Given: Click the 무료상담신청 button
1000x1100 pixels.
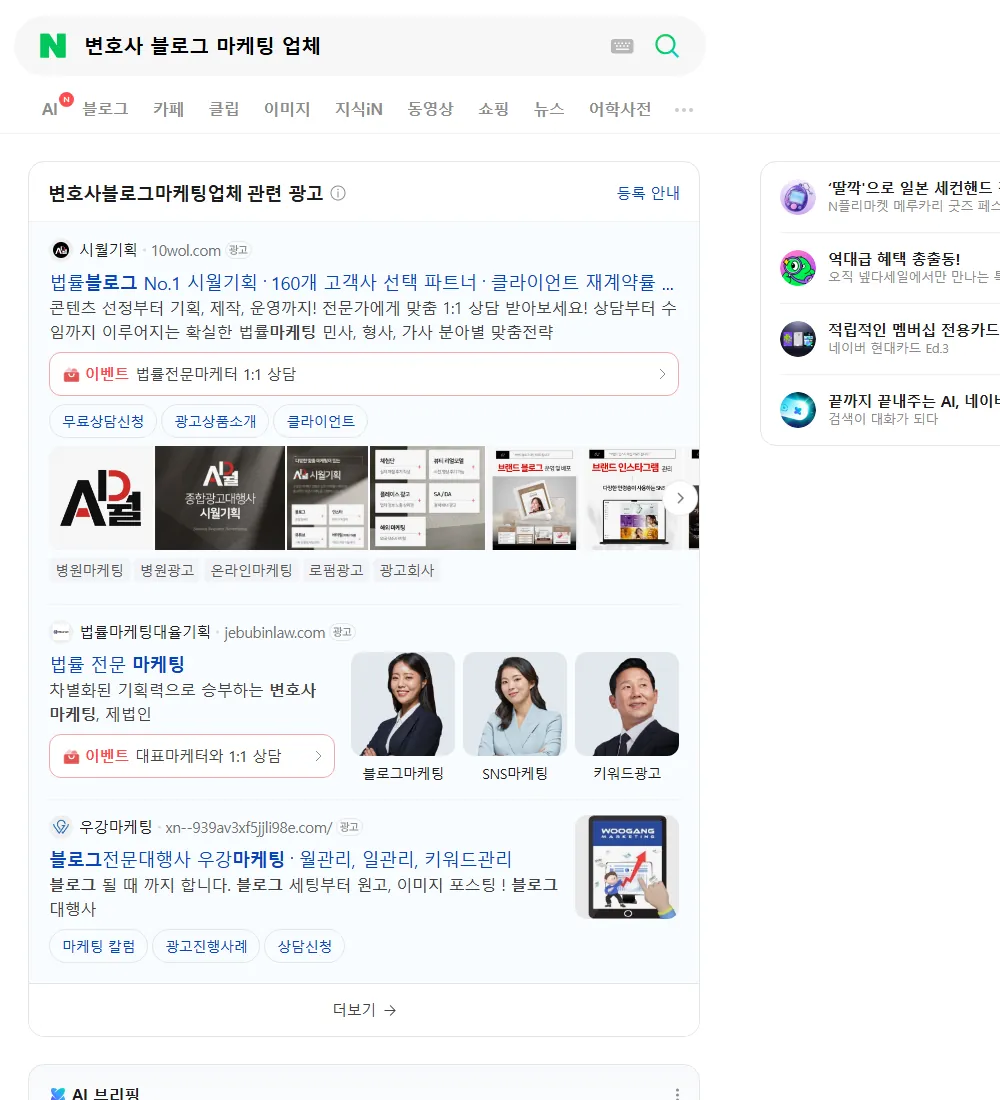Looking at the screenshot, I should click(x=103, y=422).
